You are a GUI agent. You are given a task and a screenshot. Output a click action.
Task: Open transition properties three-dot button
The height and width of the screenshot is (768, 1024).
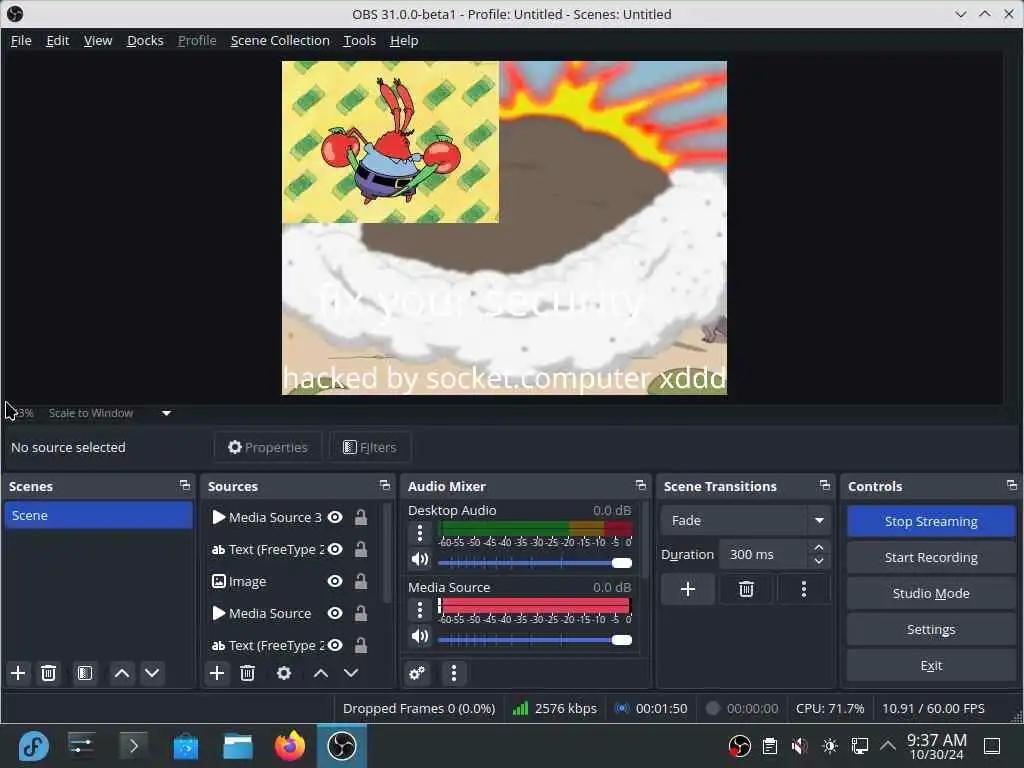(x=804, y=590)
